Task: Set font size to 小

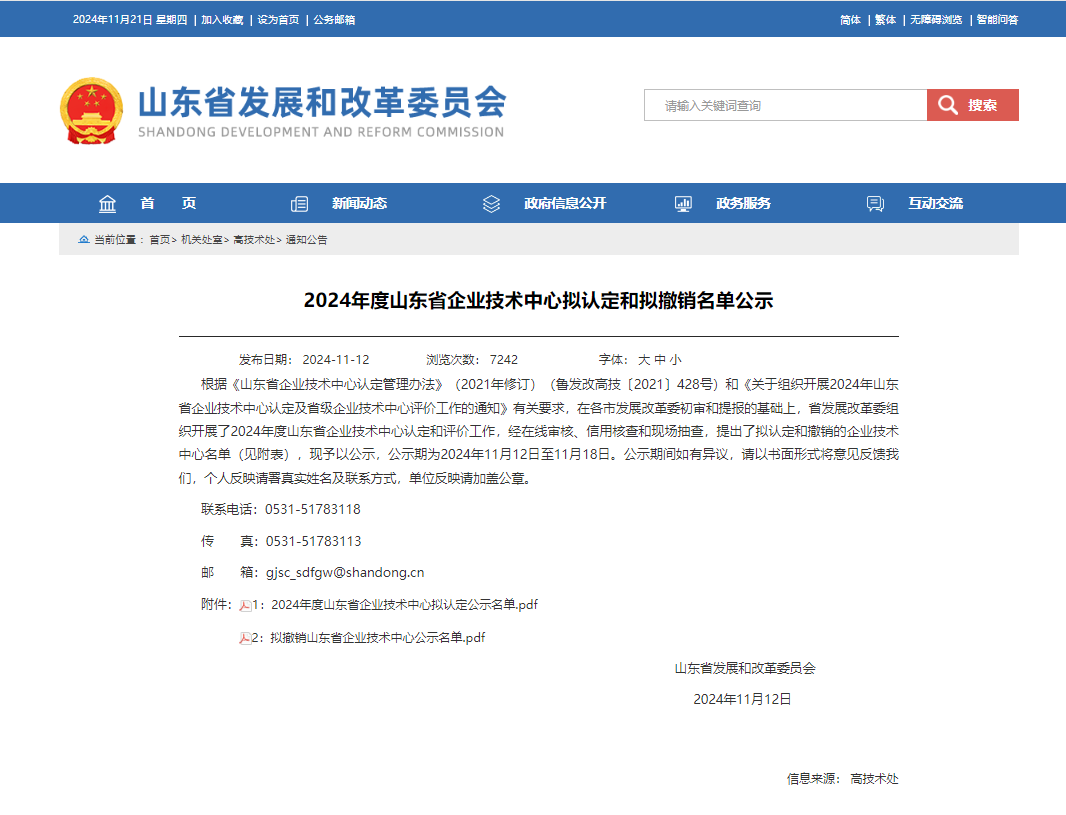Action: coord(676,360)
